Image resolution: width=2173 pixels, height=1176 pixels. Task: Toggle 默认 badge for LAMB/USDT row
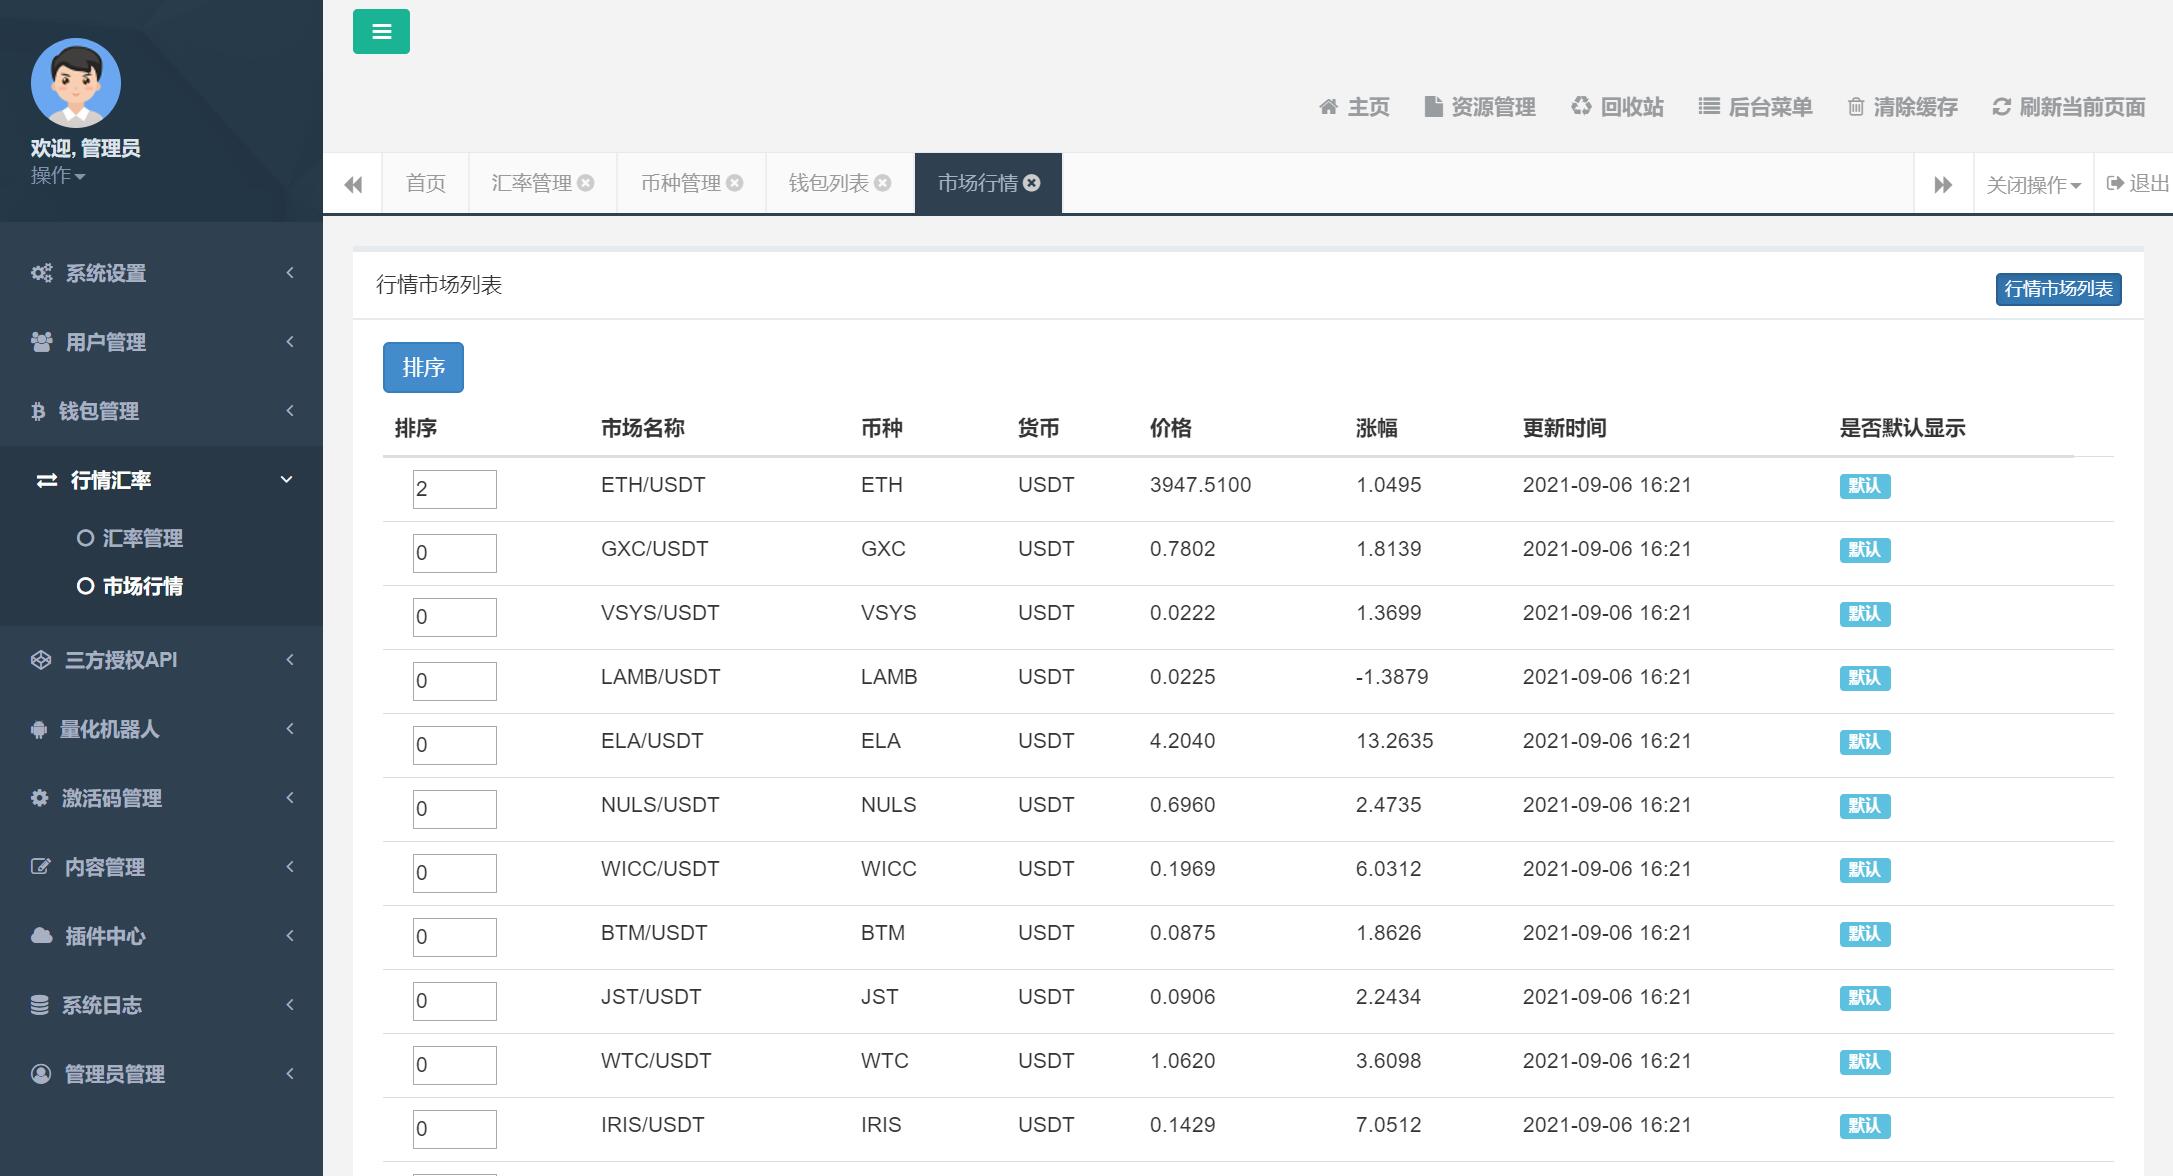(x=1864, y=678)
